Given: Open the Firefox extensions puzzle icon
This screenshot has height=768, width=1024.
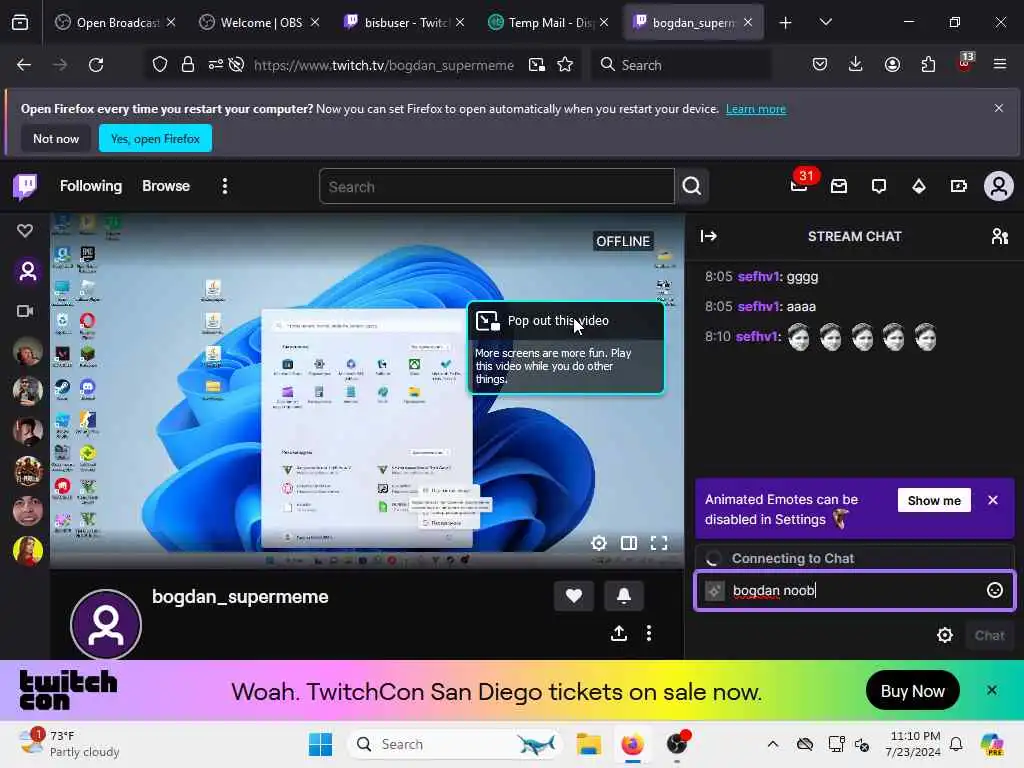Looking at the screenshot, I should [x=928, y=65].
